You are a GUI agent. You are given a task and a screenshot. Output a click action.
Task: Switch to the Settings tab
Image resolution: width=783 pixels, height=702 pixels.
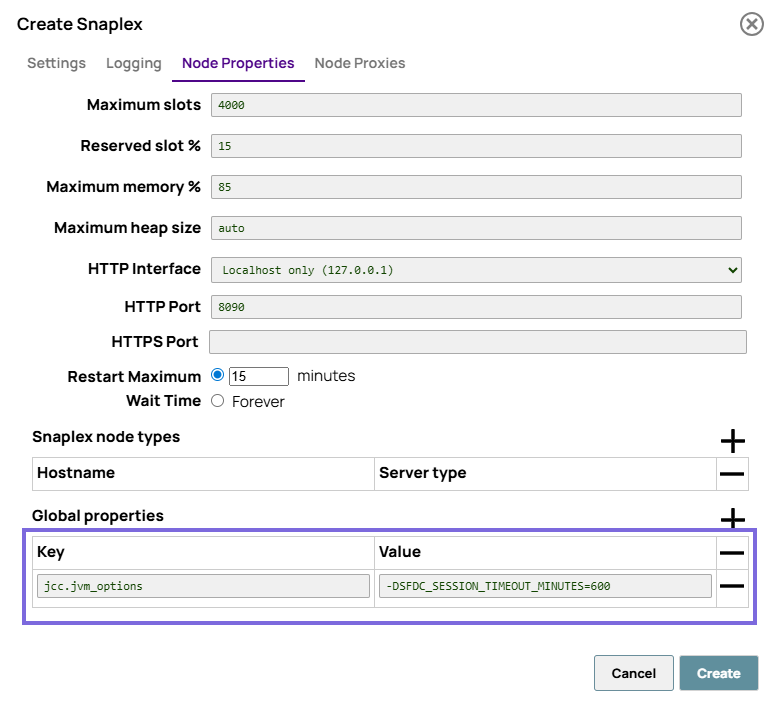(x=56, y=63)
